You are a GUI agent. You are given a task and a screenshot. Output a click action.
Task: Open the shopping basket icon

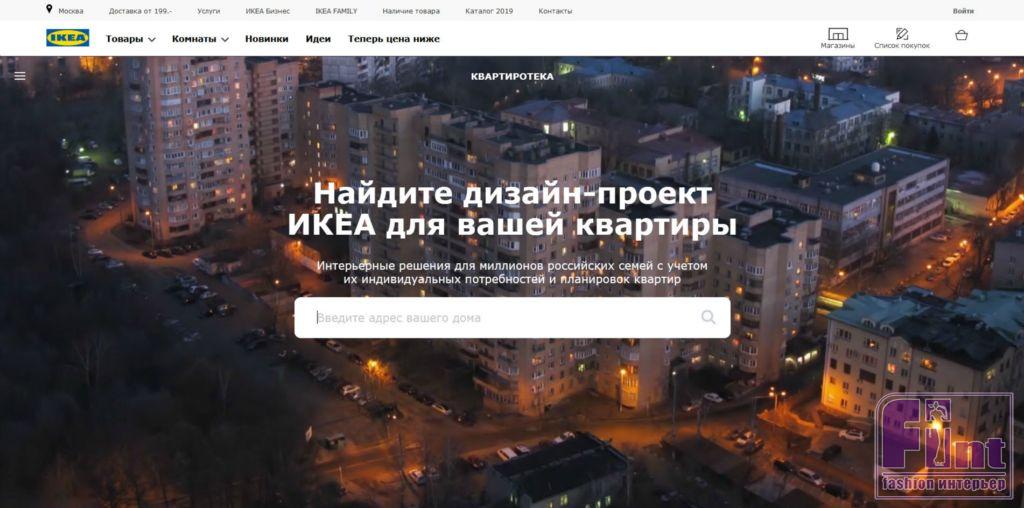tap(961, 35)
